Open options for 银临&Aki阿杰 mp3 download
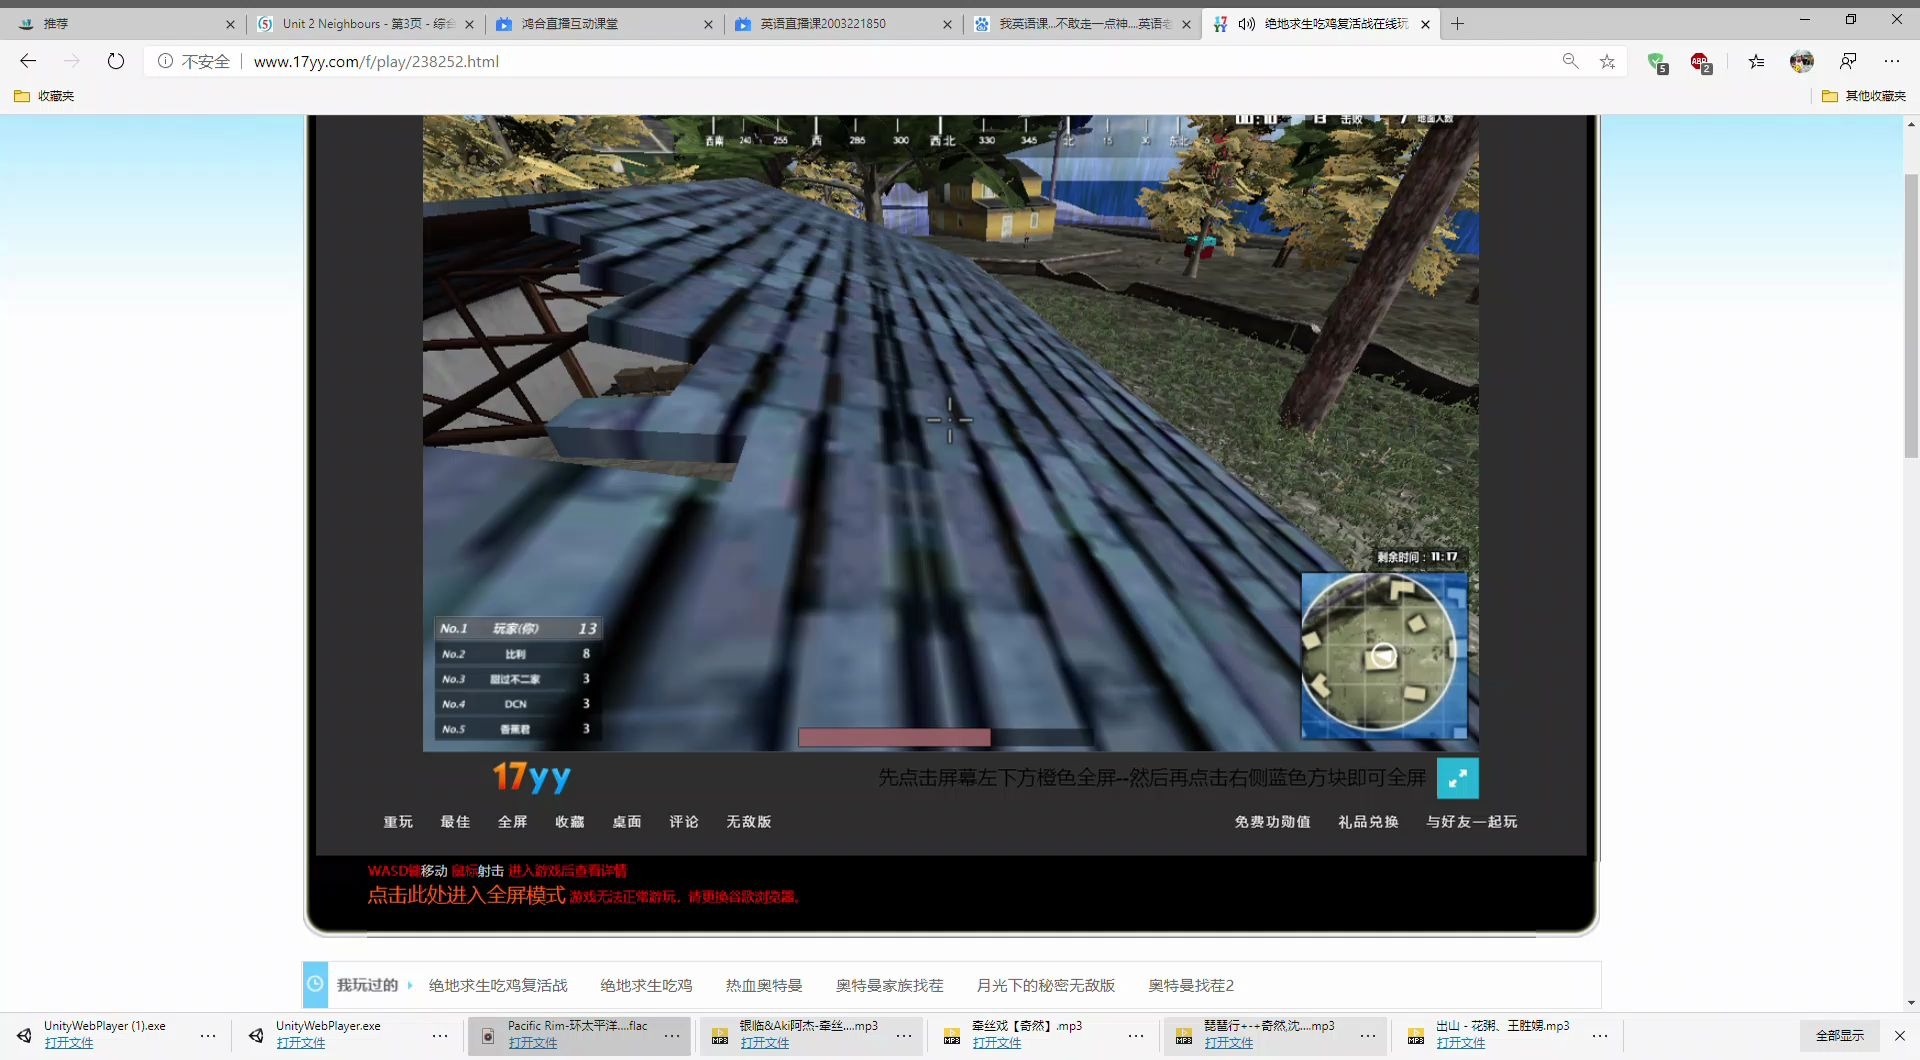The image size is (1920, 1060). (904, 1036)
